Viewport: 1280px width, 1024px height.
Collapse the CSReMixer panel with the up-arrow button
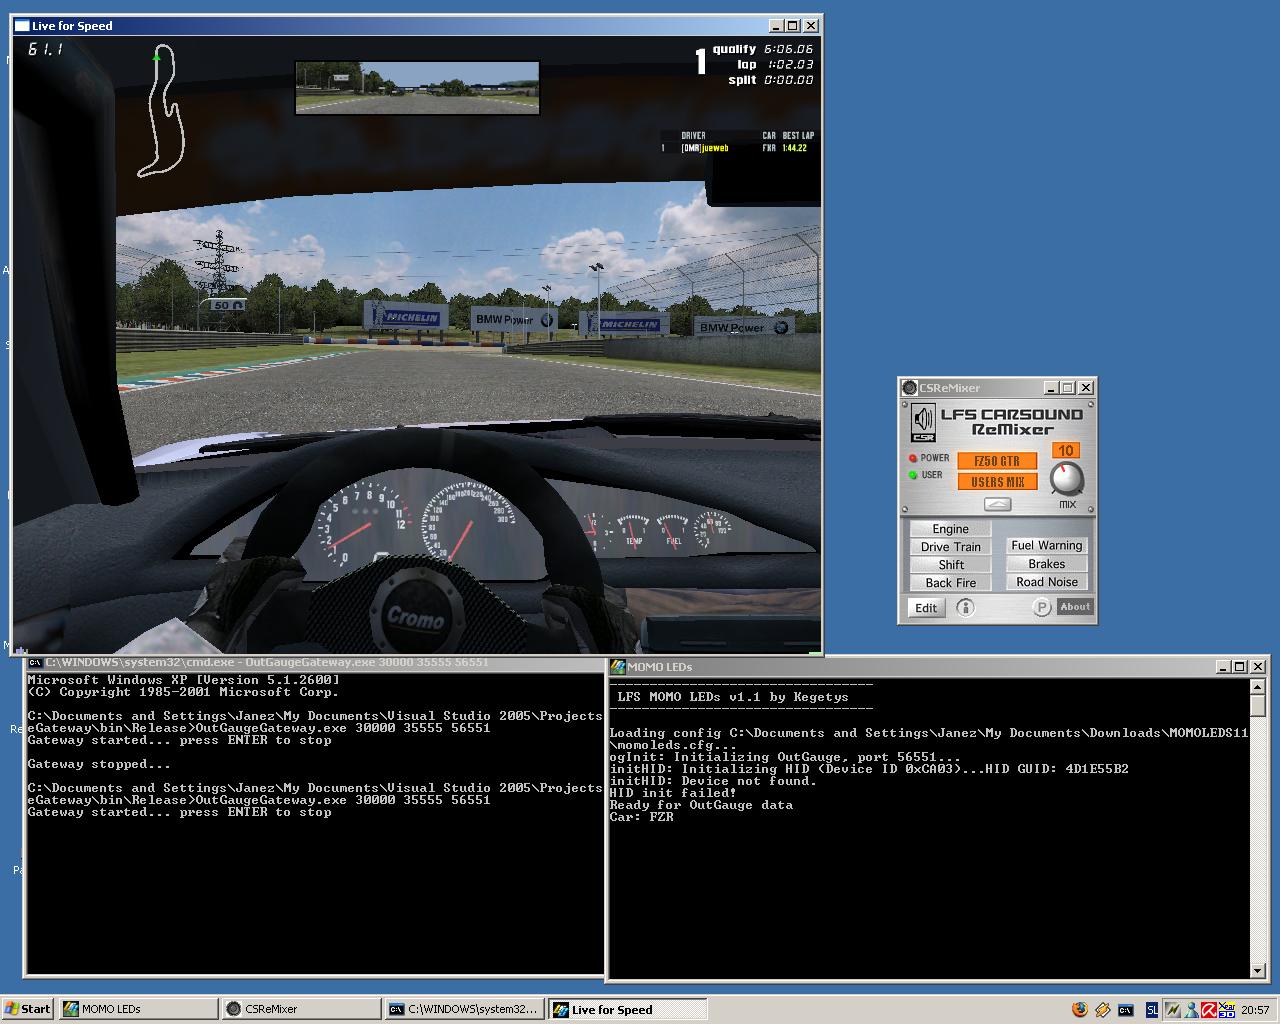[997, 504]
